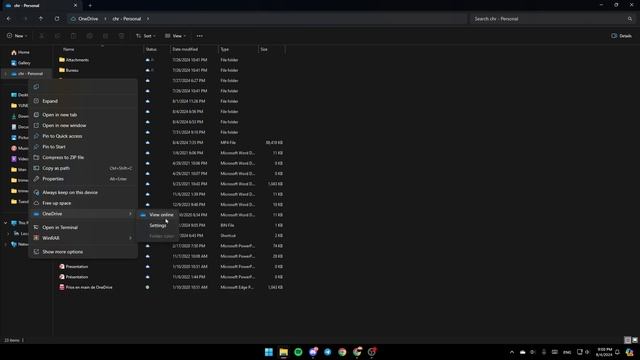Toggle the Details pane button

click(621, 36)
